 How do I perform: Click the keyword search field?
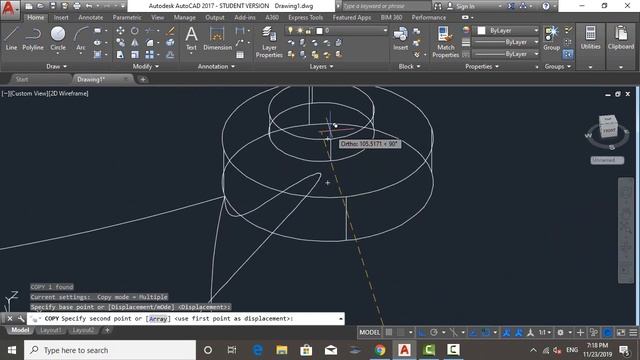pos(386,6)
